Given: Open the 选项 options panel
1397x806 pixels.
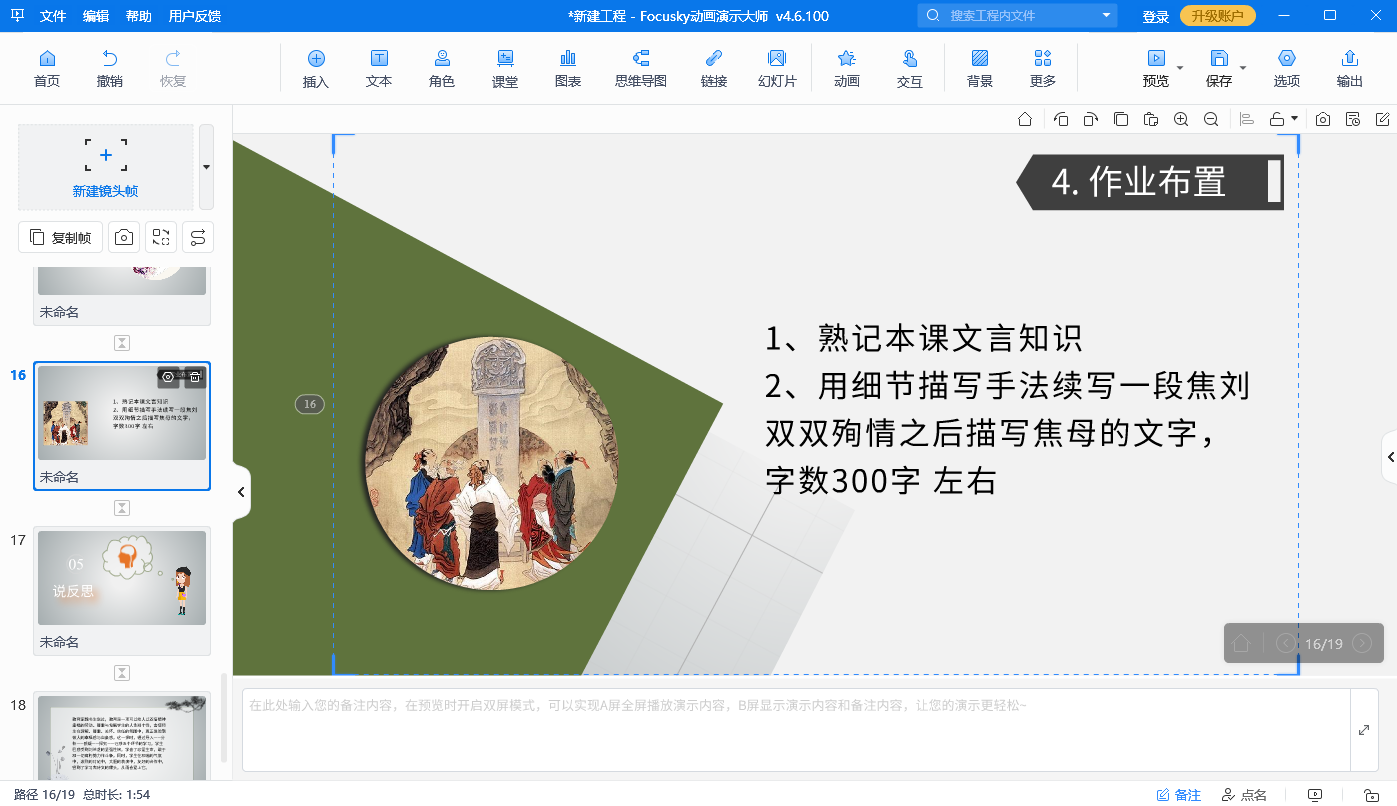Looking at the screenshot, I should (1287, 69).
